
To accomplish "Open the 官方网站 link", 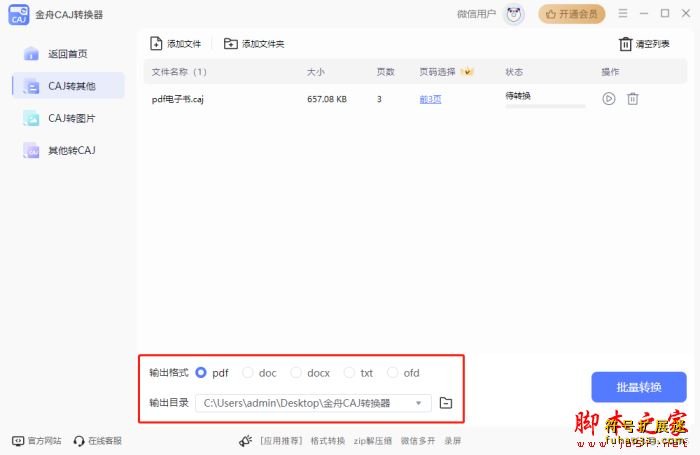I will (37, 441).
